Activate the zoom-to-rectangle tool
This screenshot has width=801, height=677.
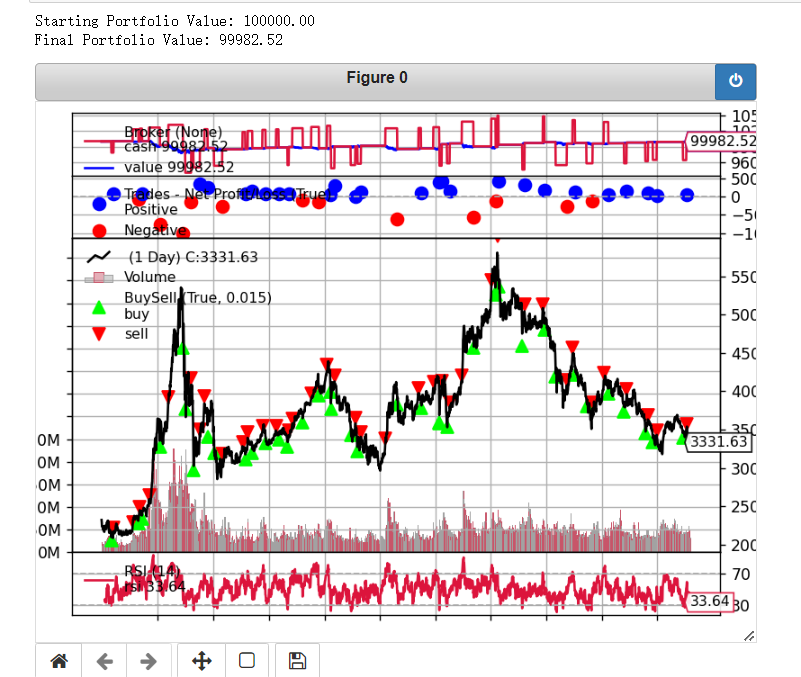click(x=247, y=661)
